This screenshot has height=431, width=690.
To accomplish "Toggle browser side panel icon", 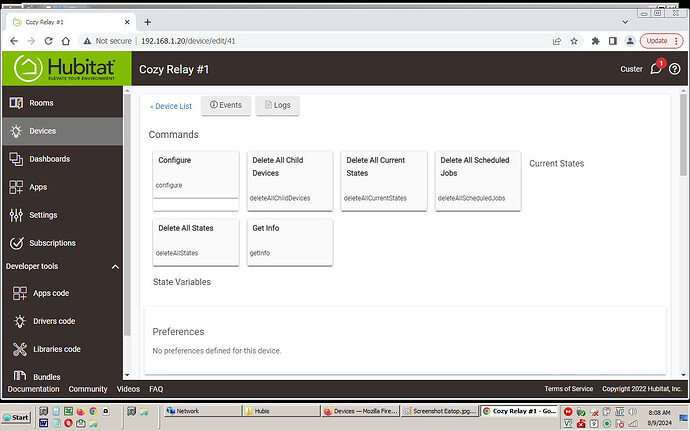I will pos(613,41).
